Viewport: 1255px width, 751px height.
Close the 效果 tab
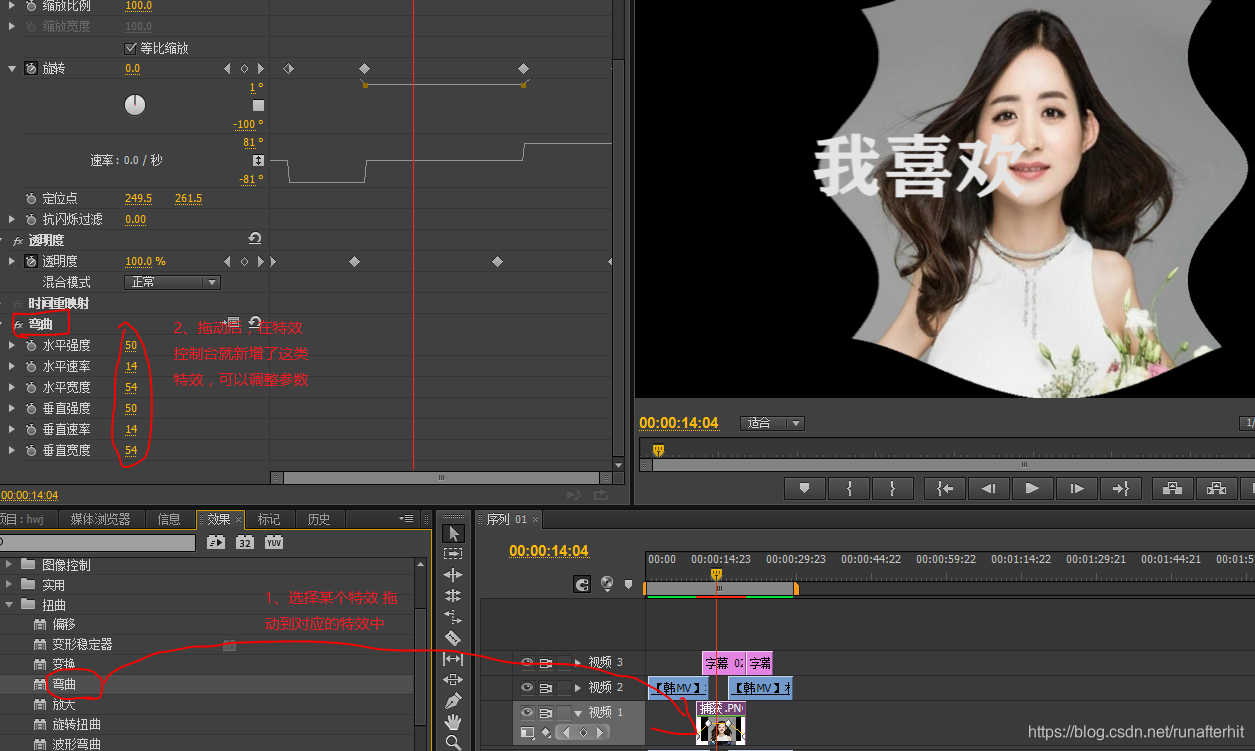tap(237, 519)
